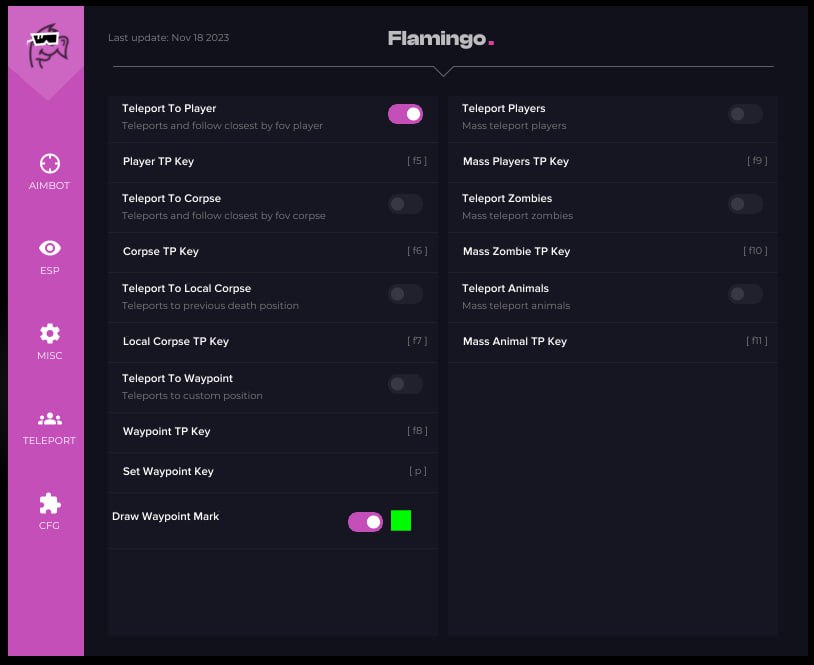Select the MISC sidebar label
Screen dimensions: 814x665
(50, 356)
